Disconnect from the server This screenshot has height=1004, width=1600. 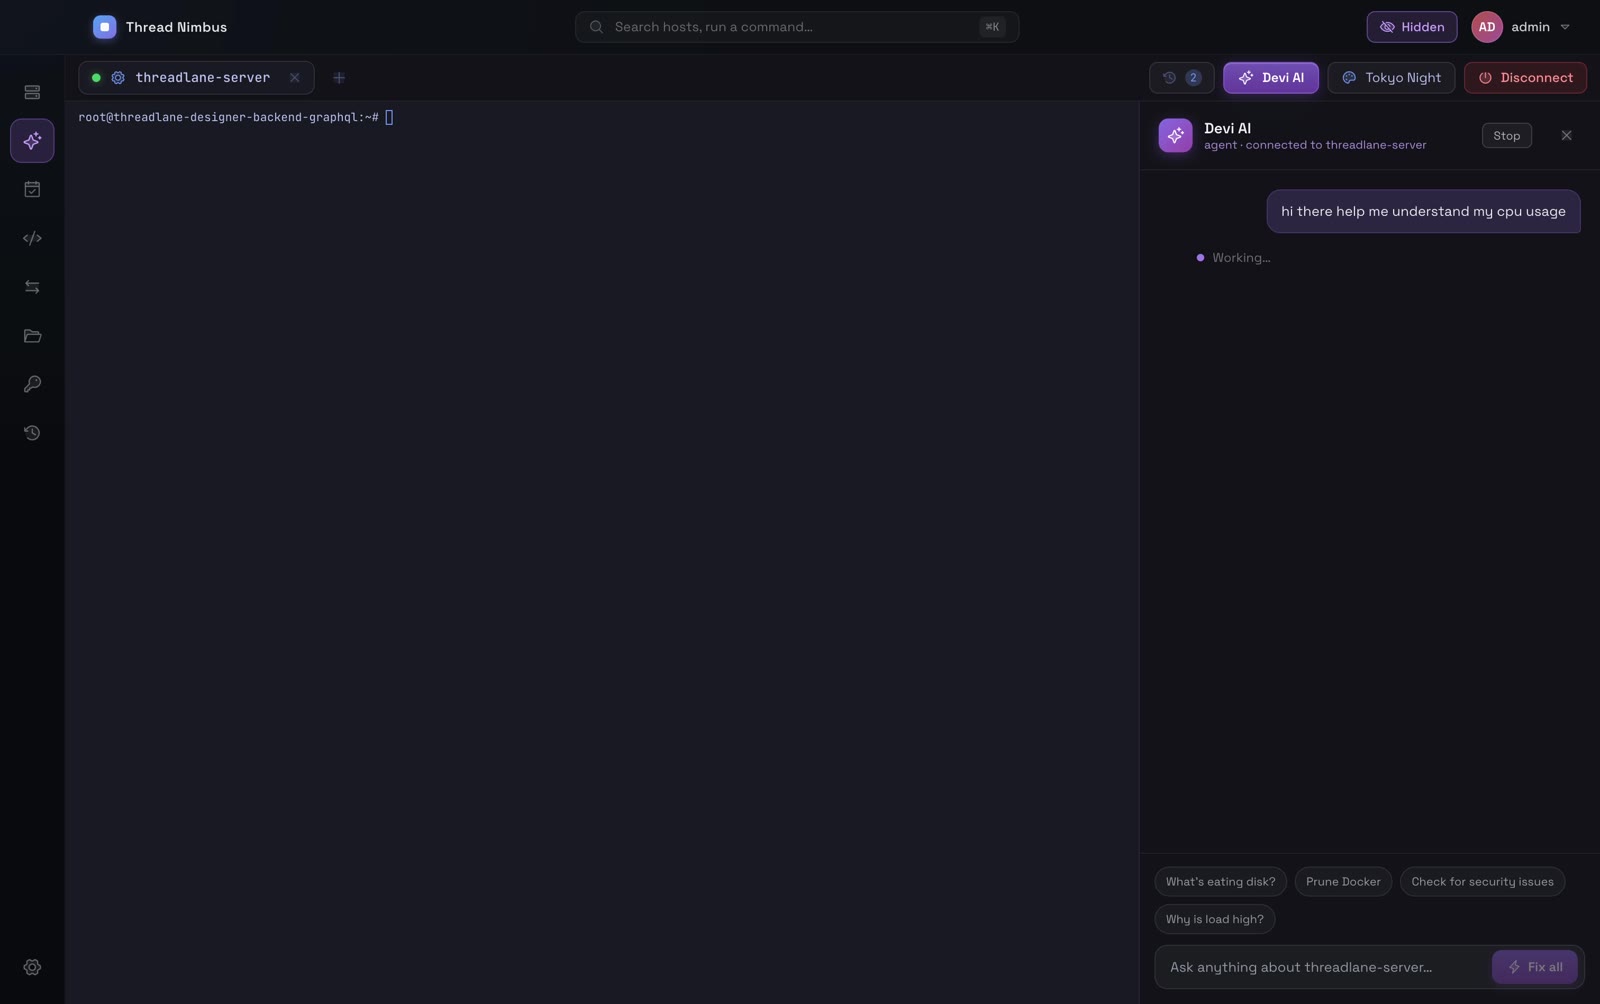click(x=1525, y=78)
